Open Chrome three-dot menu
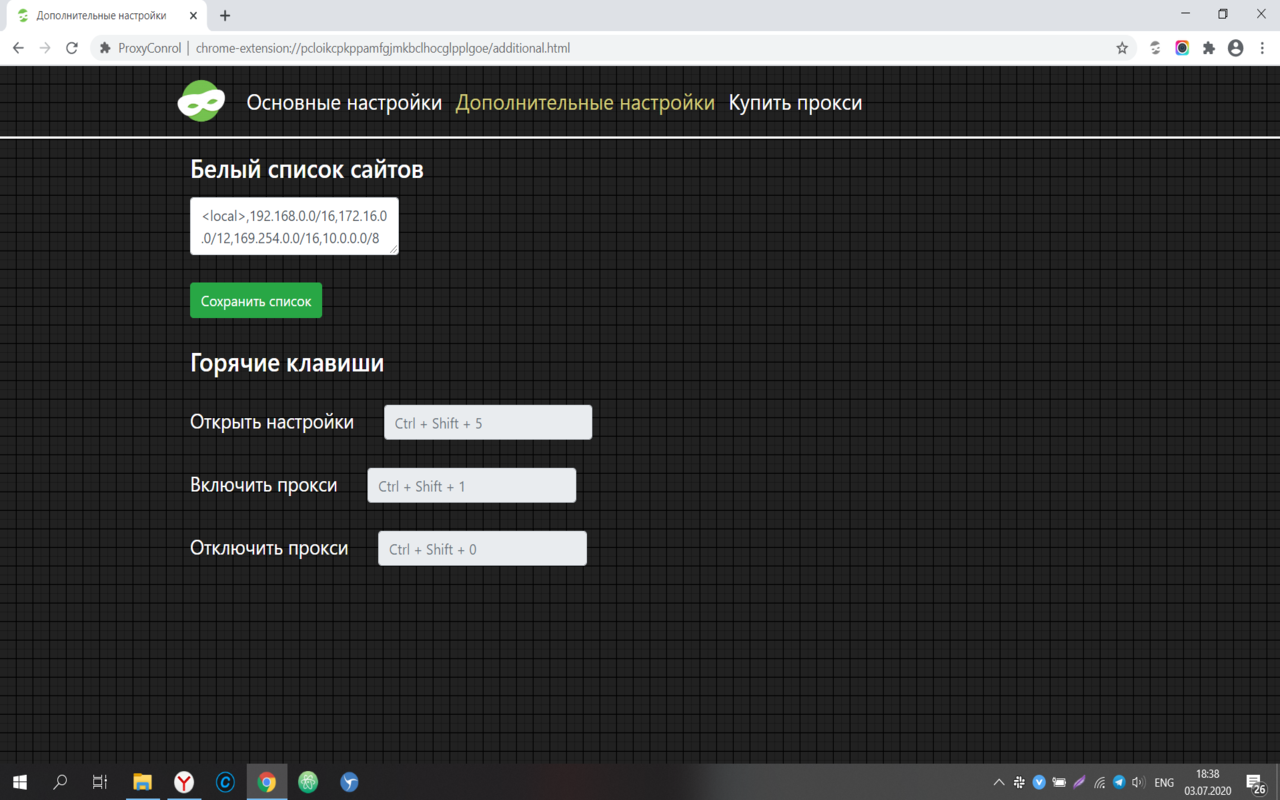The height and width of the screenshot is (800, 1280). point(1262,48)
